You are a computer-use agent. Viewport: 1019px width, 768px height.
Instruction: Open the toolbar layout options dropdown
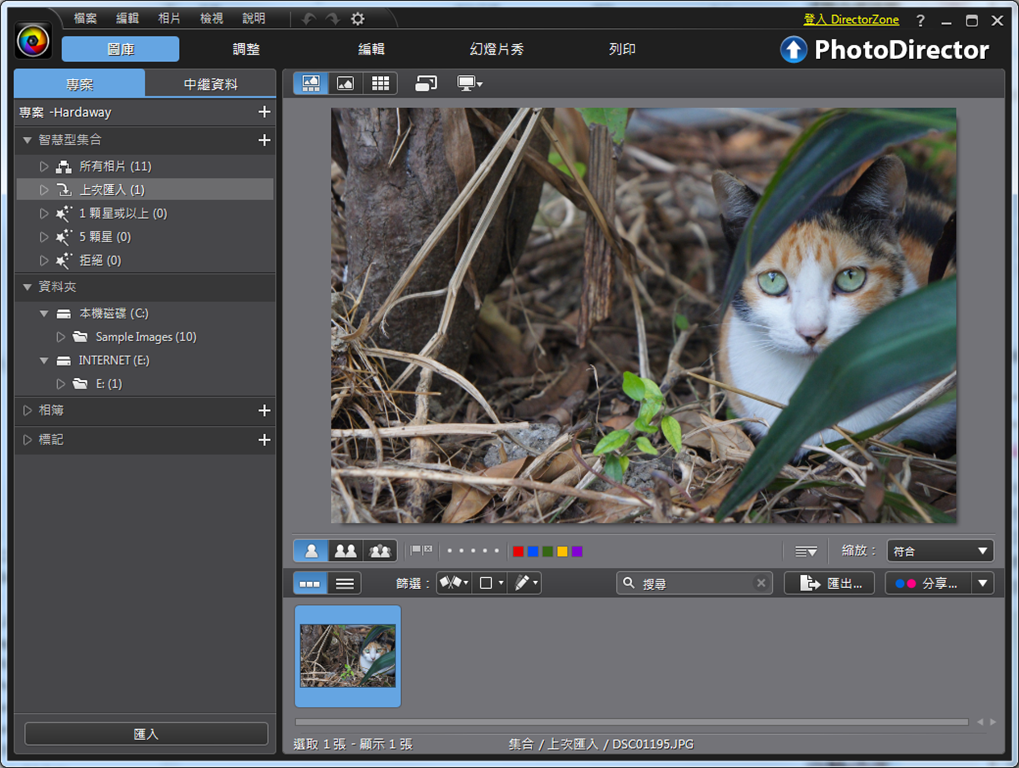(806, 551)
